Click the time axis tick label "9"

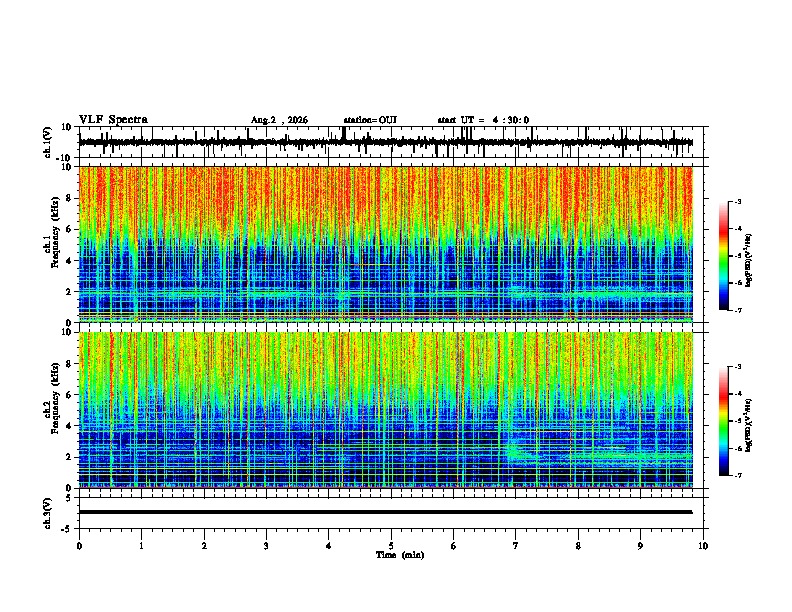pyautogui.click(x=640, y=546)
